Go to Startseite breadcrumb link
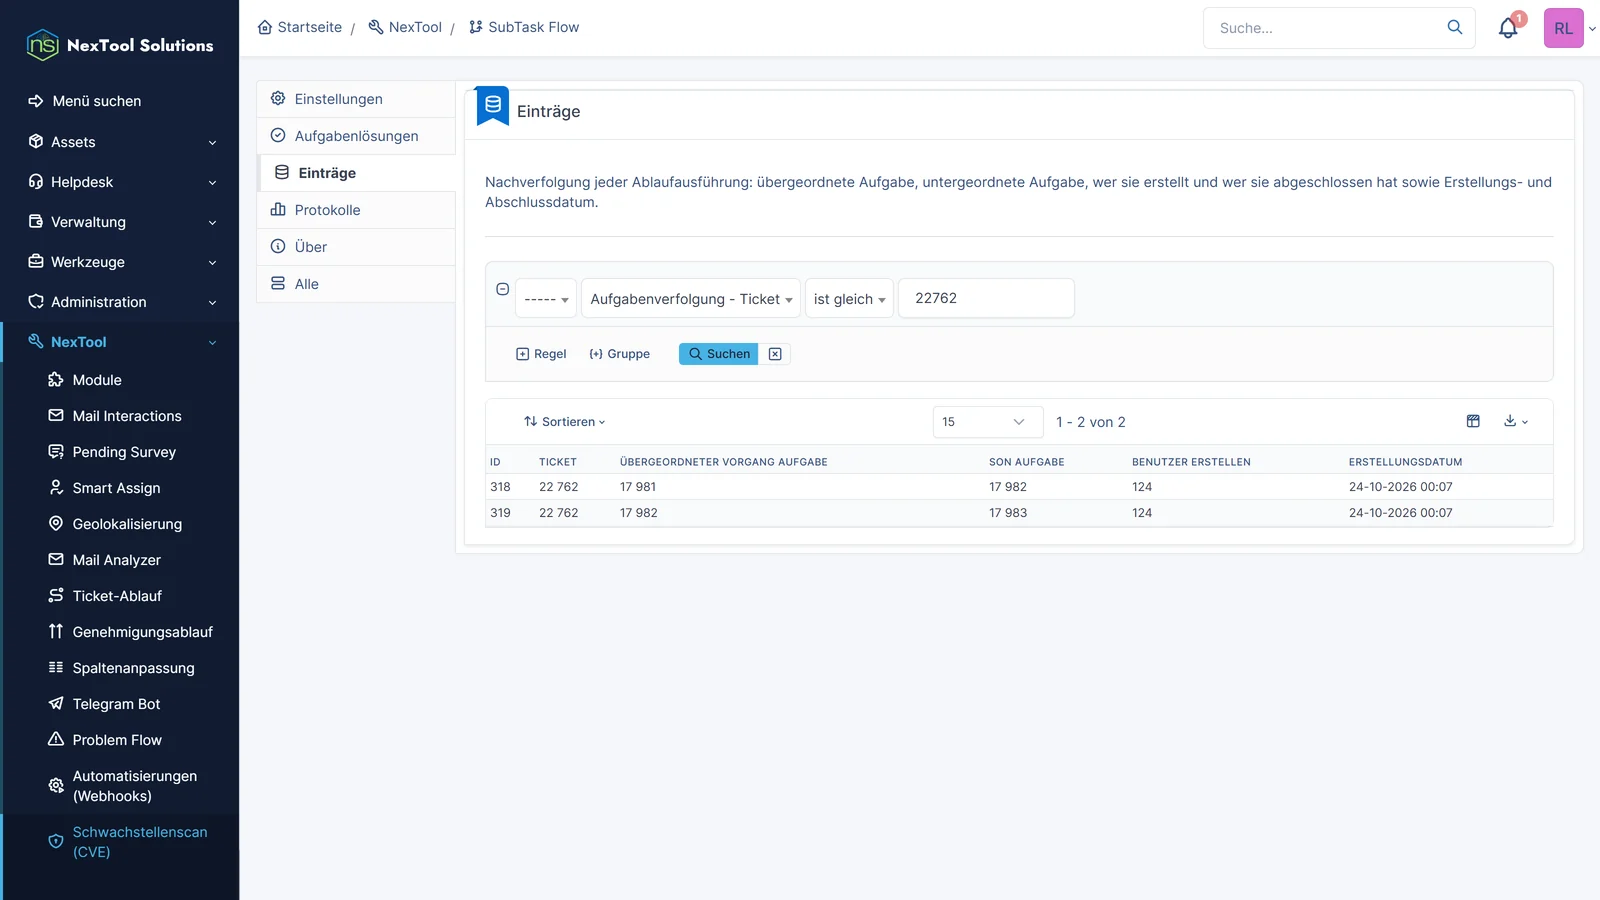 coord(300,27)
